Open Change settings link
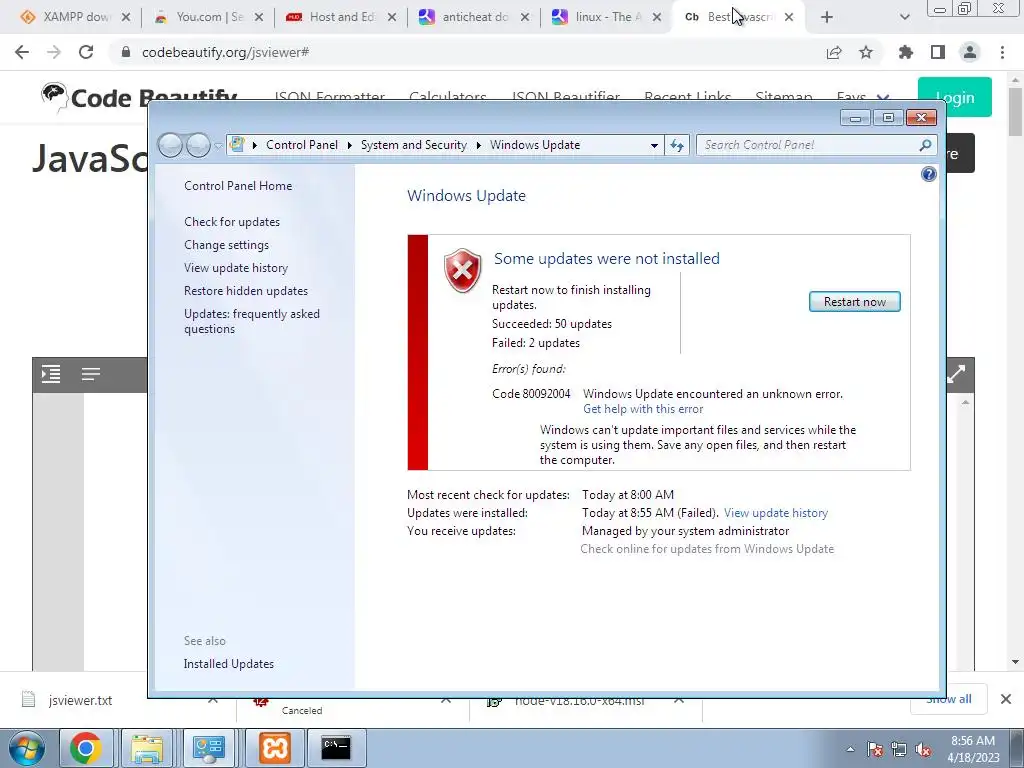 coord(227,245)
